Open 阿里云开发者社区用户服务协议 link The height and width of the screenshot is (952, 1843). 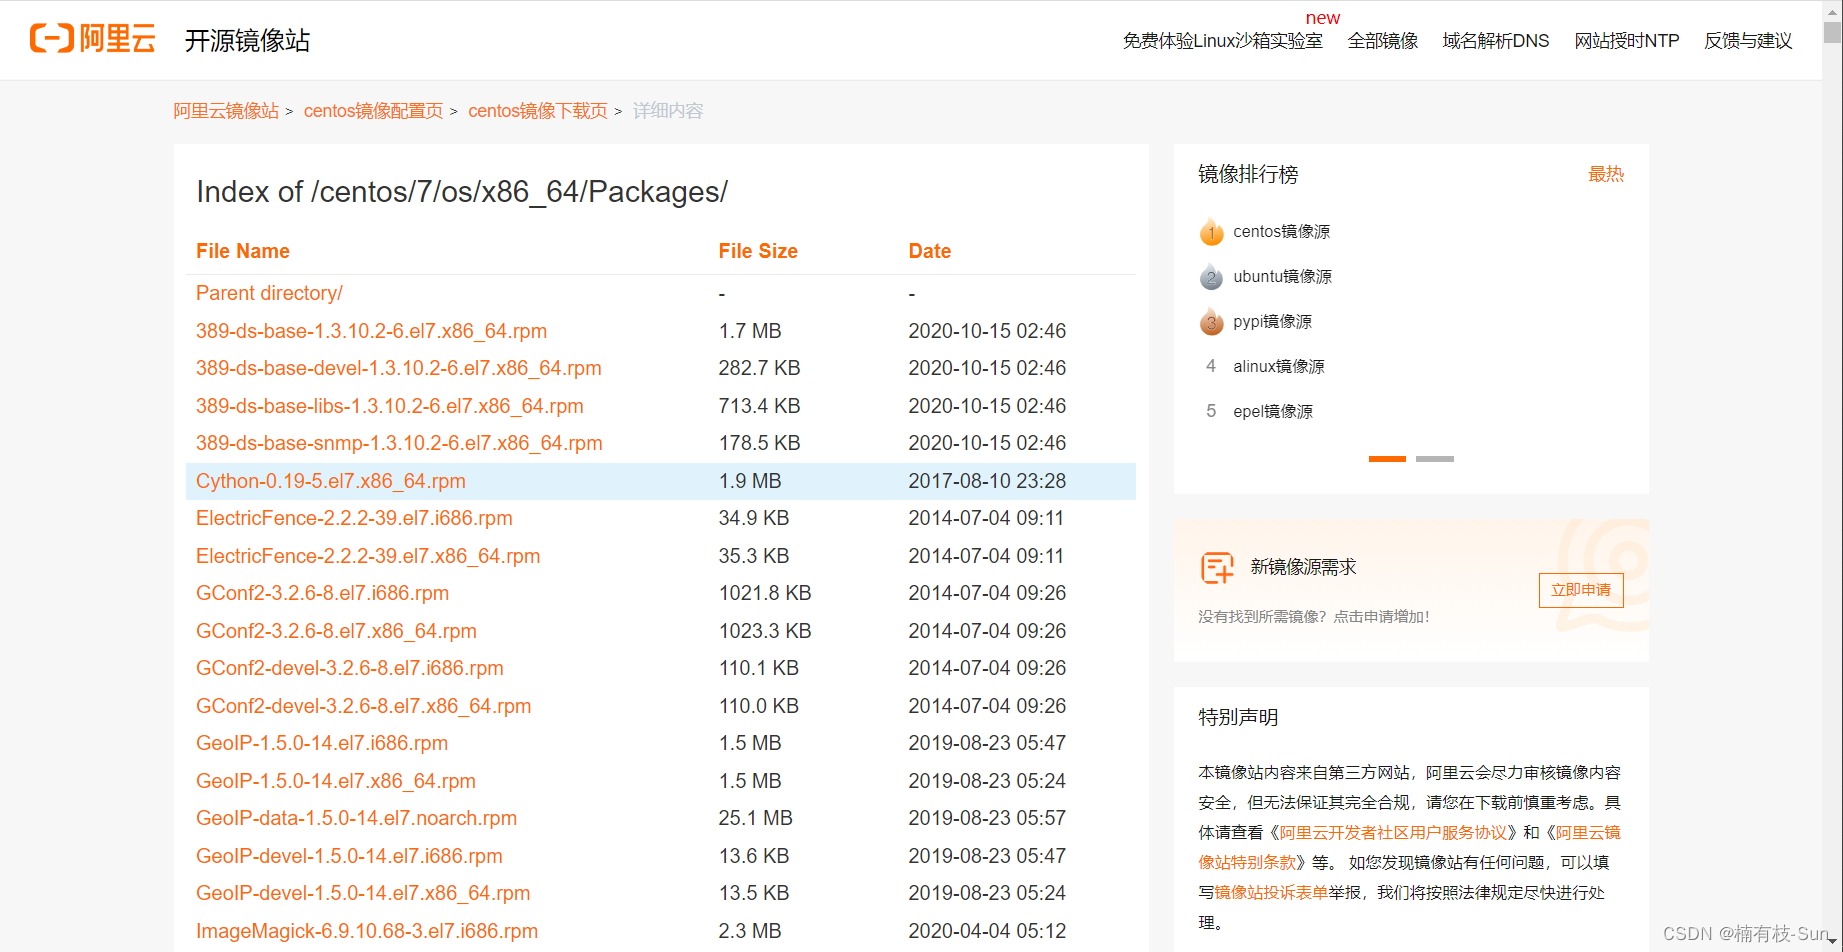coord(1394,833)
